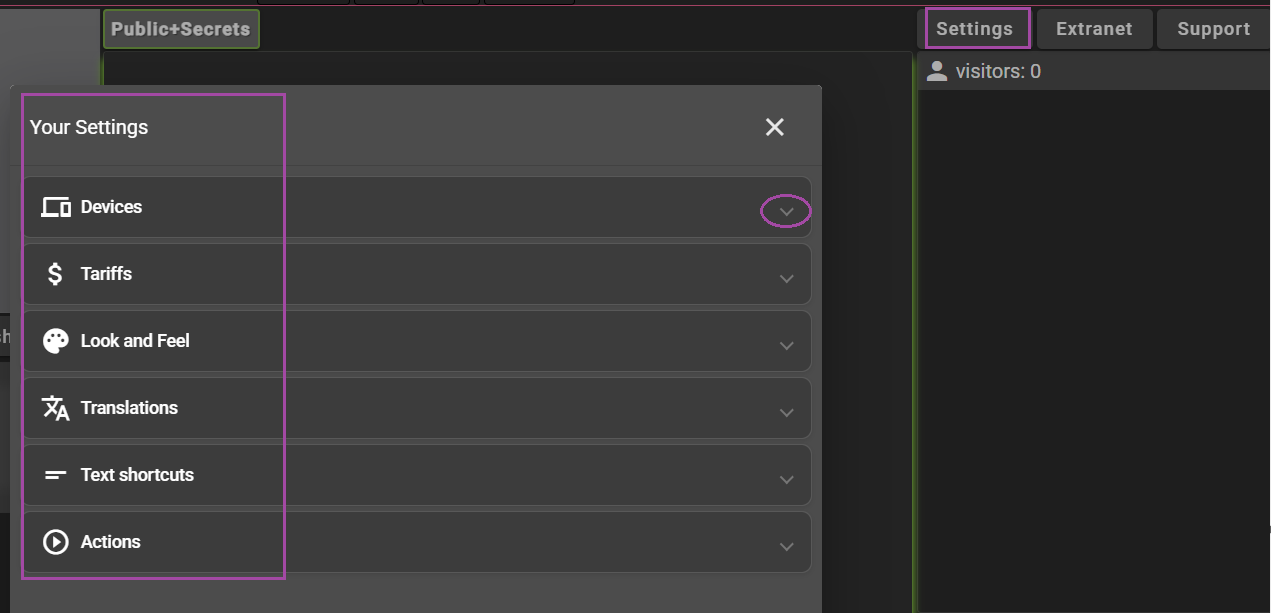Expand the Devices section chevron
The height and width of the screenshot is (613, 1271).
click(787, 212)
